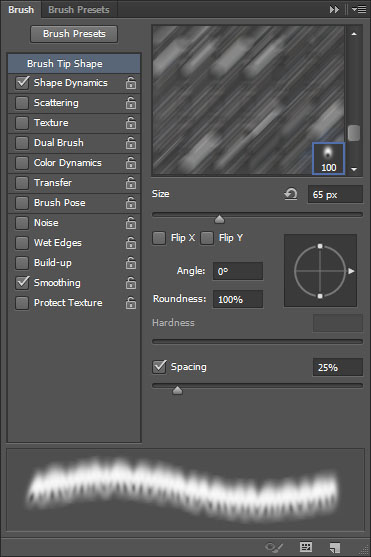Toggle the lock icon next to Scattering

[131, 103]
